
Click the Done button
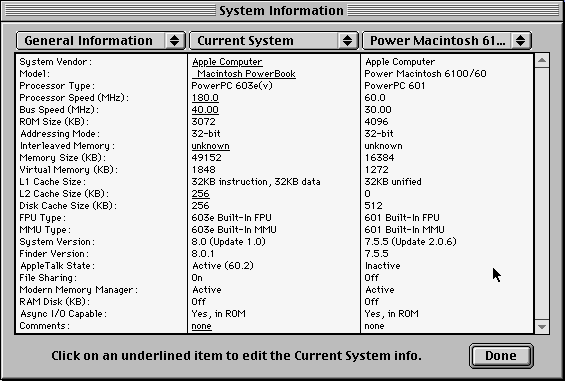(501, 356)
